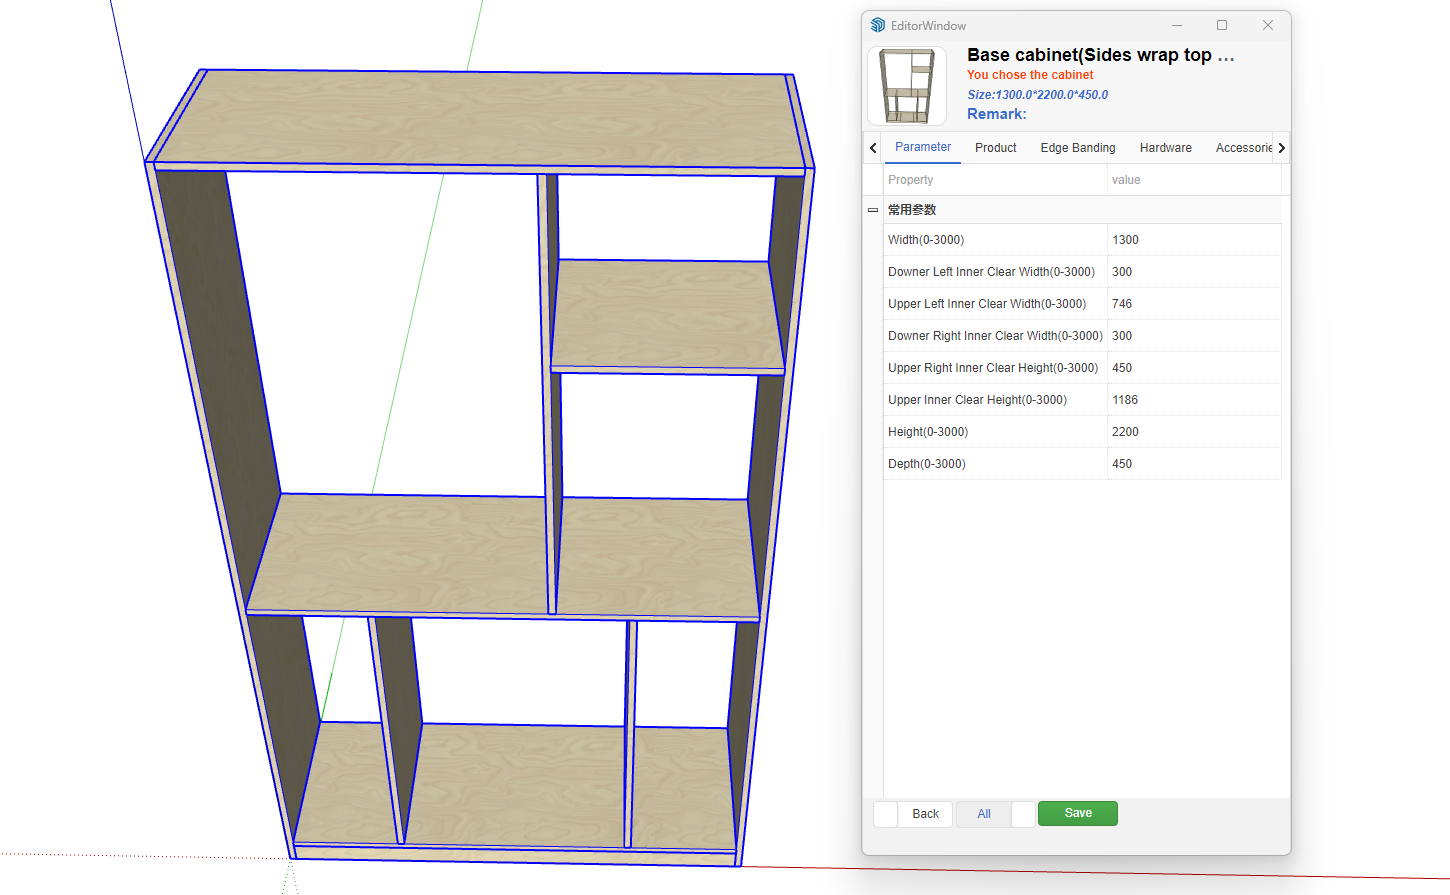Click the Back button

tap(925, 814)
